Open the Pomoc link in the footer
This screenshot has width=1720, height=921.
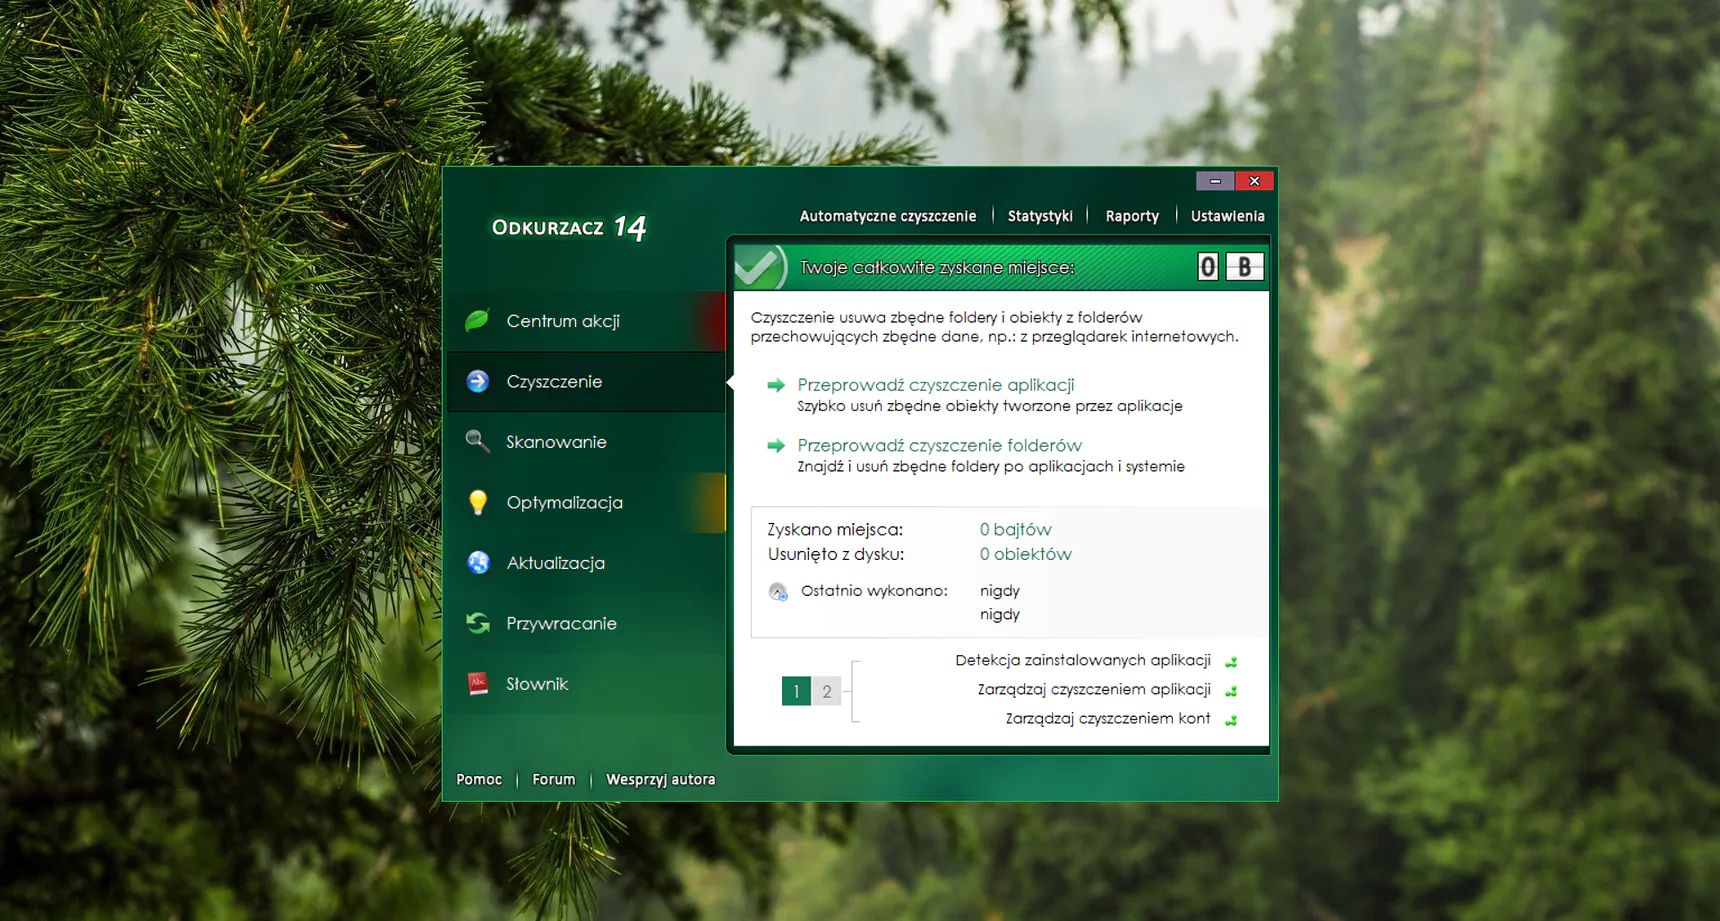479,779
